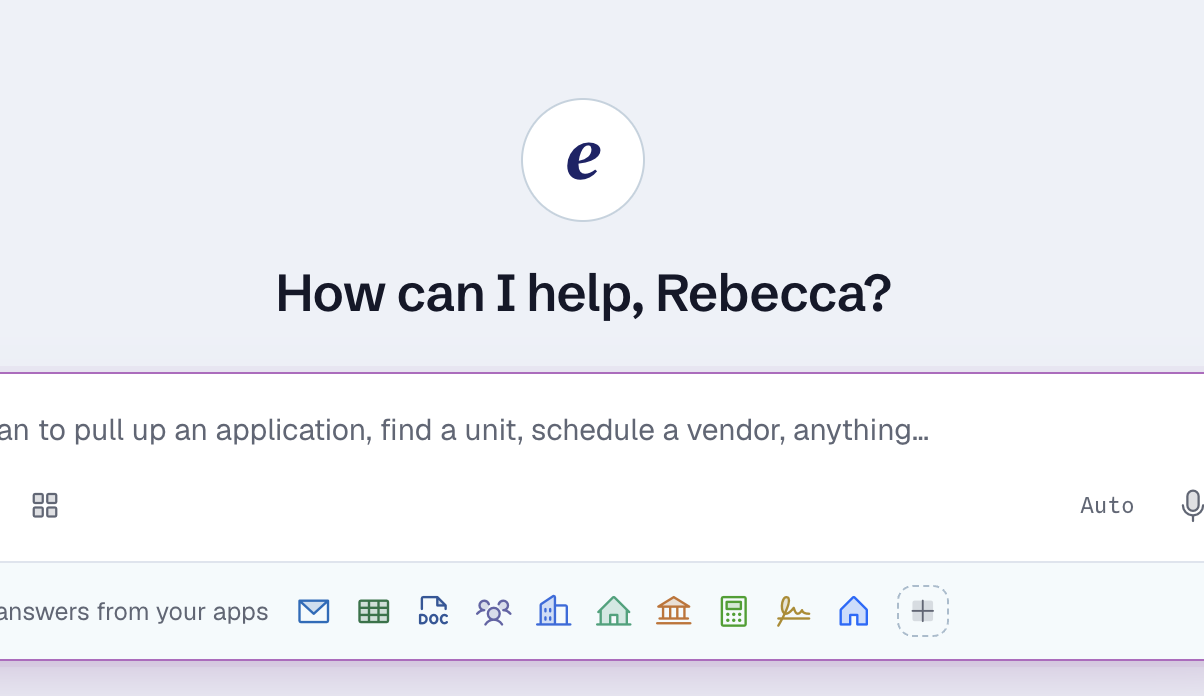Click the orange bank building icon
The height and width of the screenshot is (696, 1204).
click(674, 610)
